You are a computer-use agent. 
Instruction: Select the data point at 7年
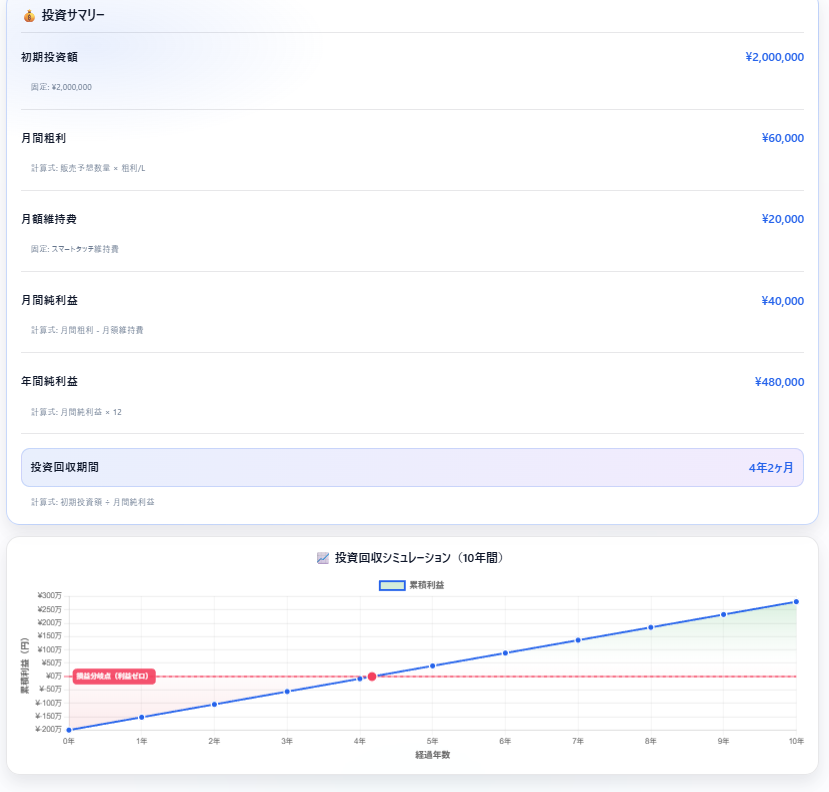pos(578,640)
